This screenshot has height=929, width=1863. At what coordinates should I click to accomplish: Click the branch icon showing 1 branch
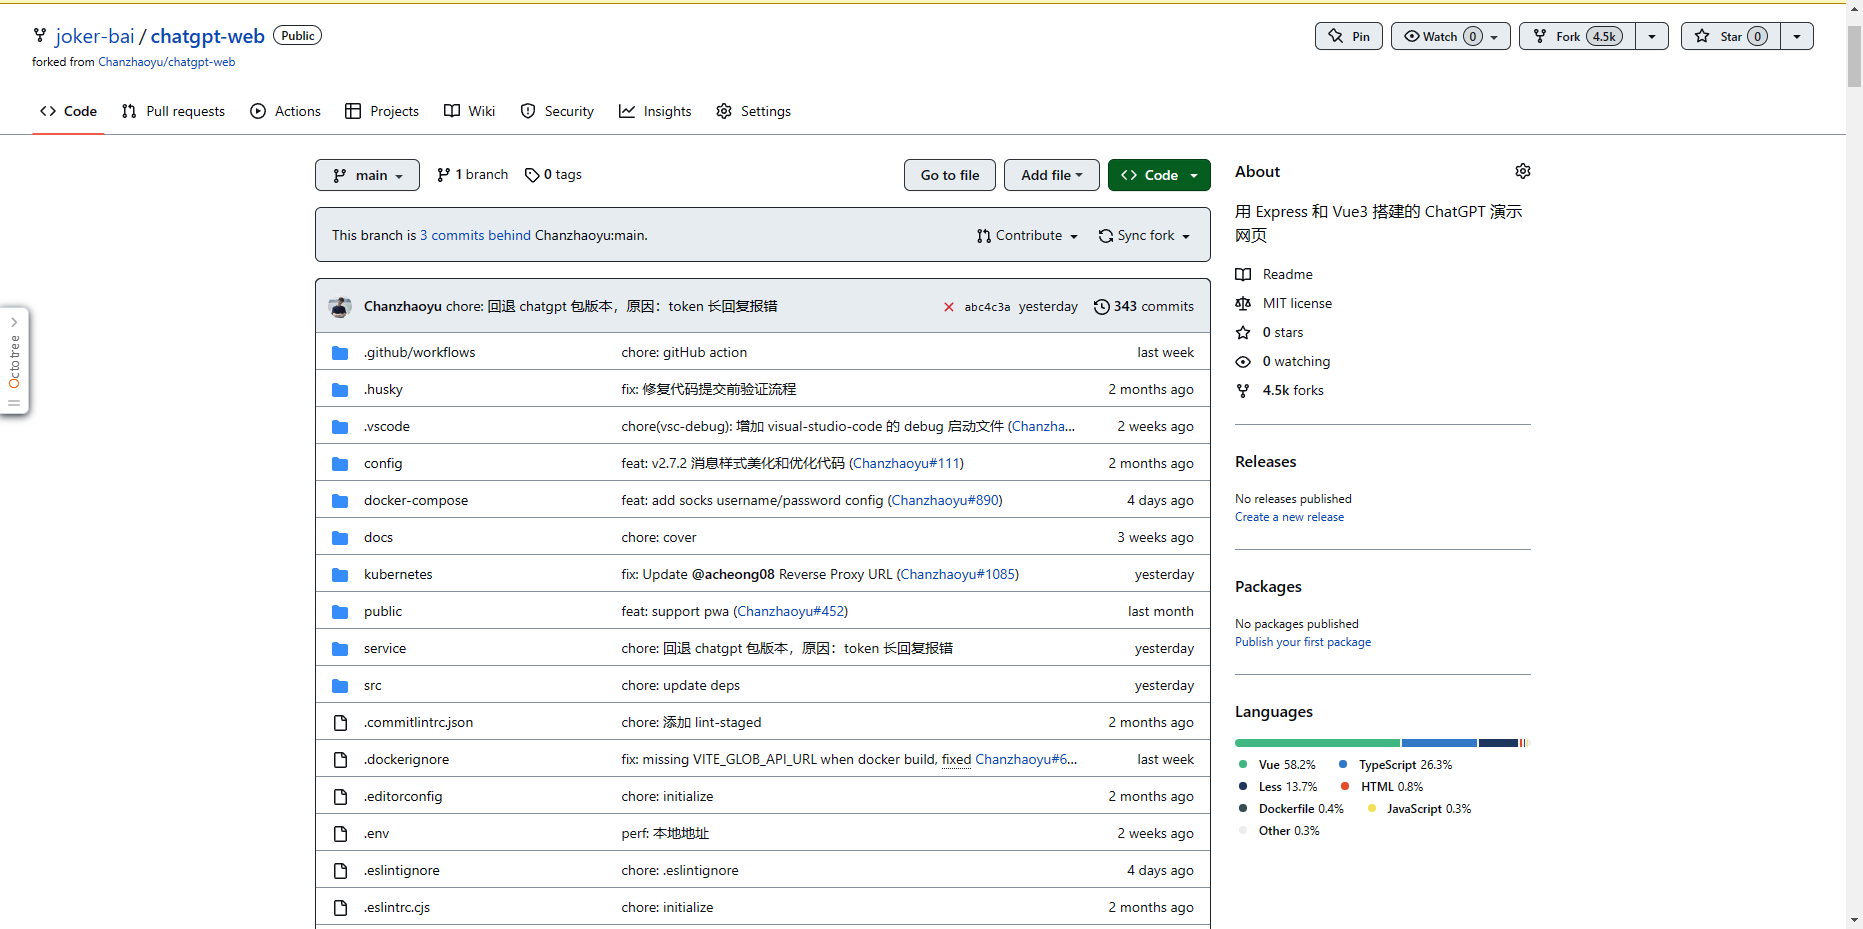point(443,175)
